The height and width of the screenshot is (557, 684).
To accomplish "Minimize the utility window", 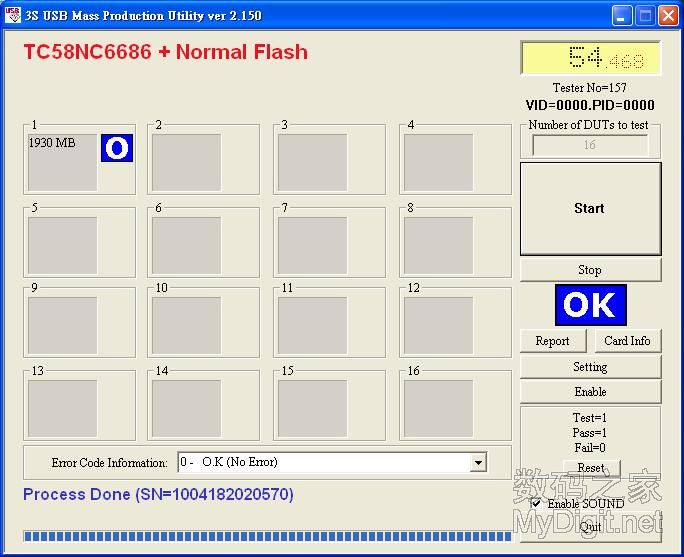I will coord(622,16).
